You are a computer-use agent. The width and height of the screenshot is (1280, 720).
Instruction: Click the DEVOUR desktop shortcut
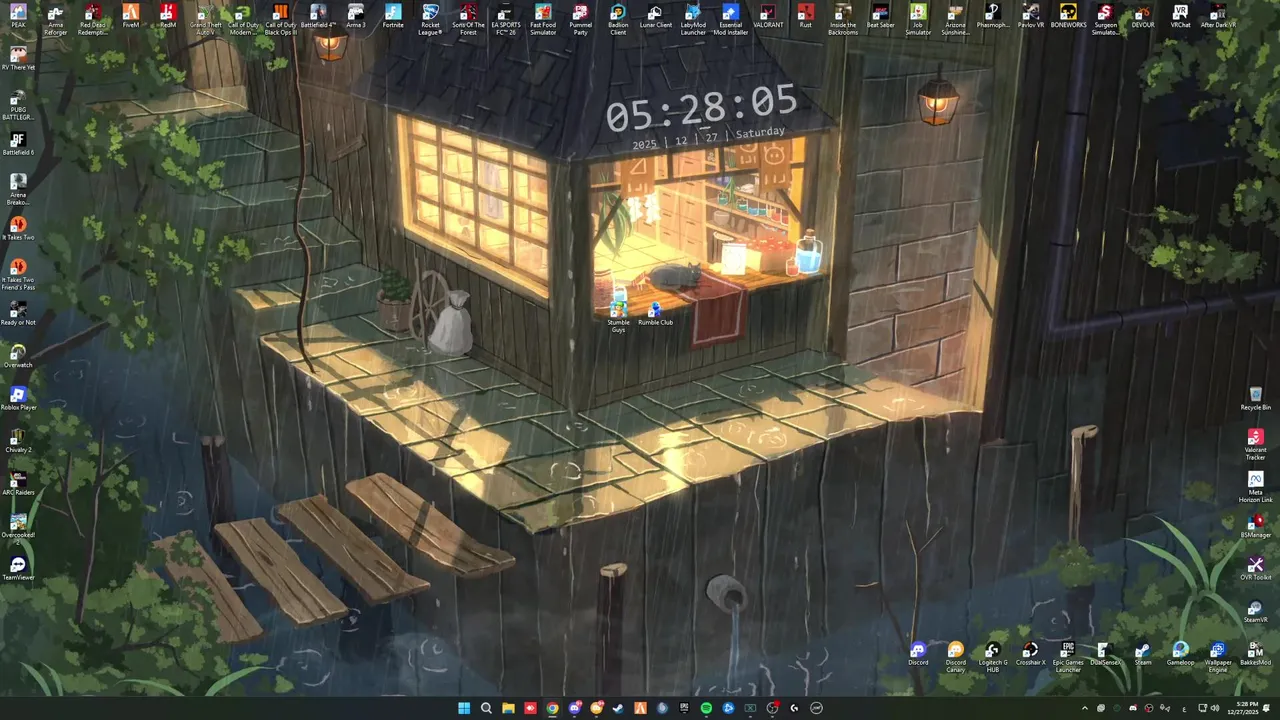[x=1143, y=16]
